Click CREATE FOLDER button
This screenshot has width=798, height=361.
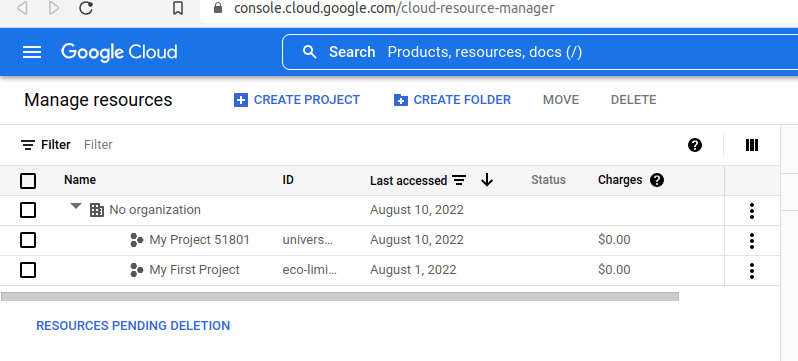coord(452,100)
